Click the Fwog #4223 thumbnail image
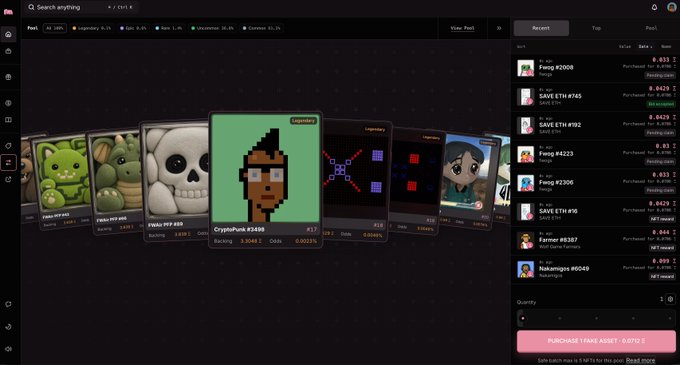The image size is (680, 365). point(526,155)
